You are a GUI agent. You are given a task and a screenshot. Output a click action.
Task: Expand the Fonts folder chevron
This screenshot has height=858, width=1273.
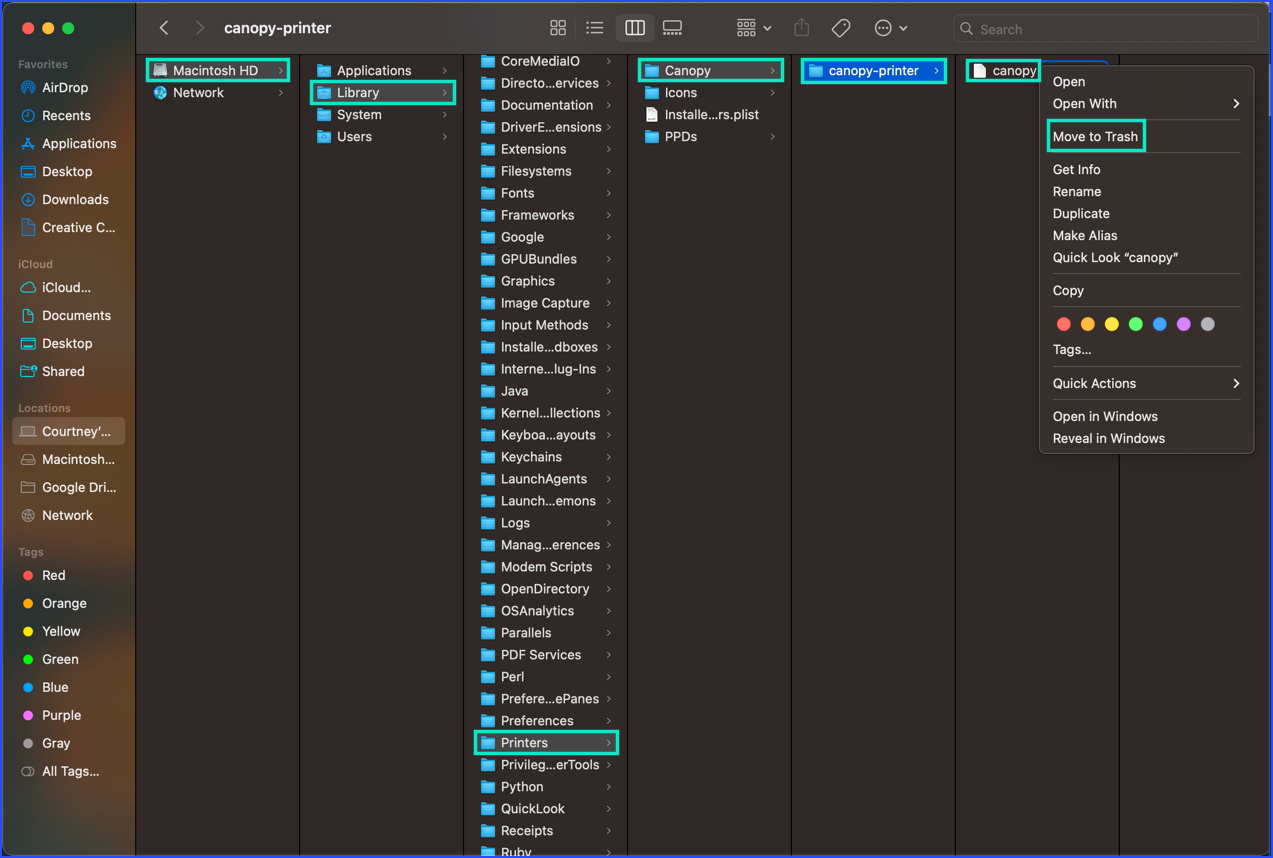click(x=608, y=192)
